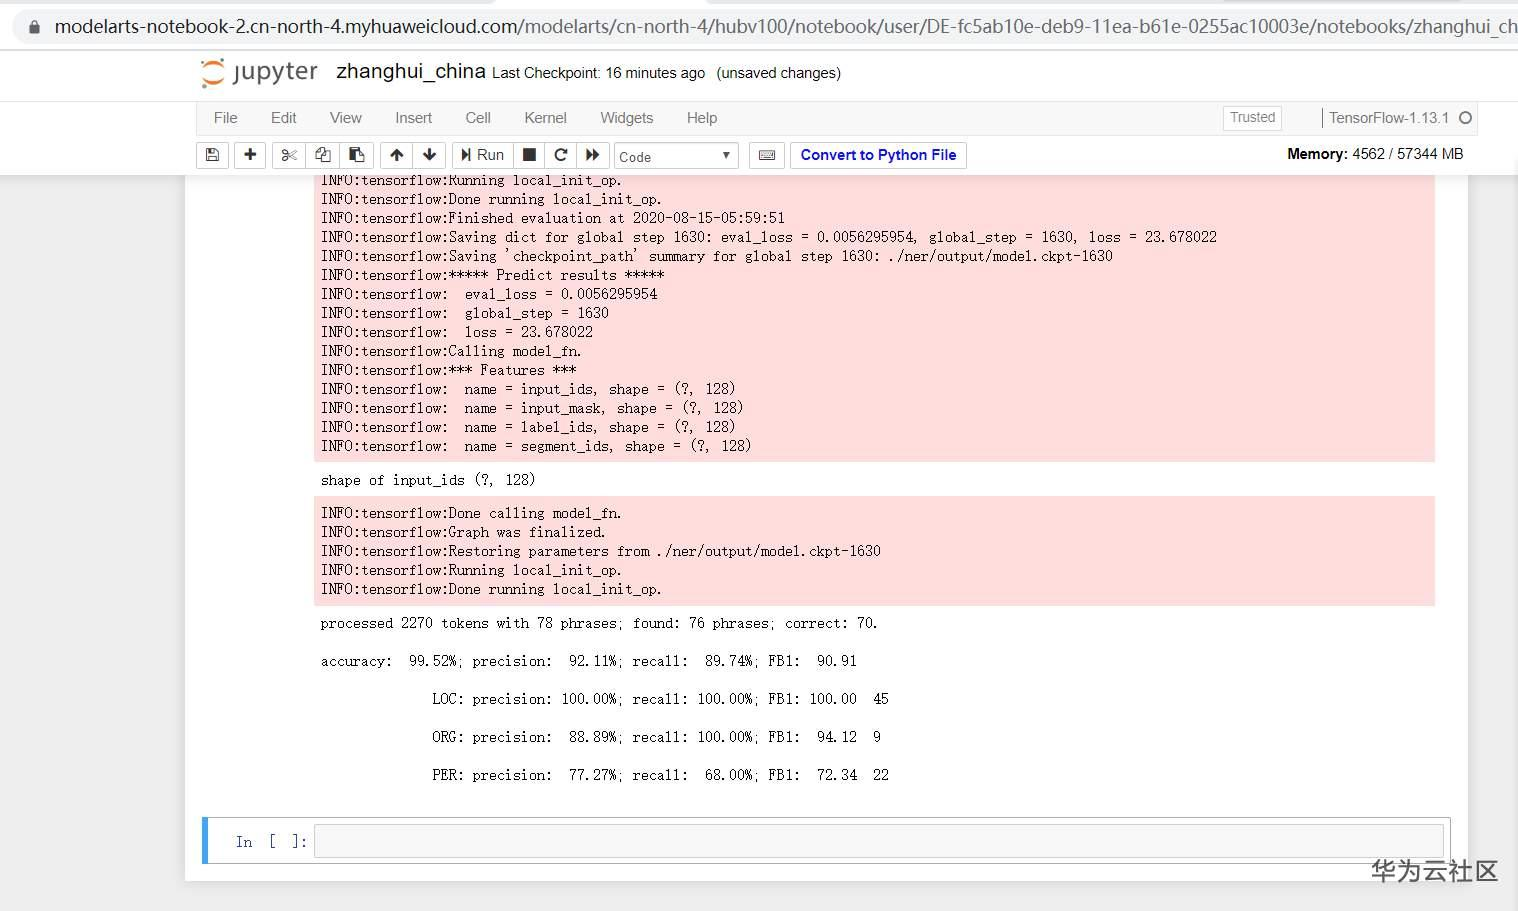The image size is (1518, 911).
Task: Click the 'name = input_ids' log line
Action: tap(528, 389)
